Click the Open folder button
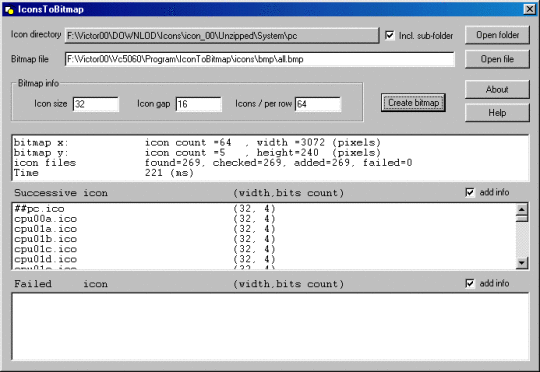 point(497,35)
